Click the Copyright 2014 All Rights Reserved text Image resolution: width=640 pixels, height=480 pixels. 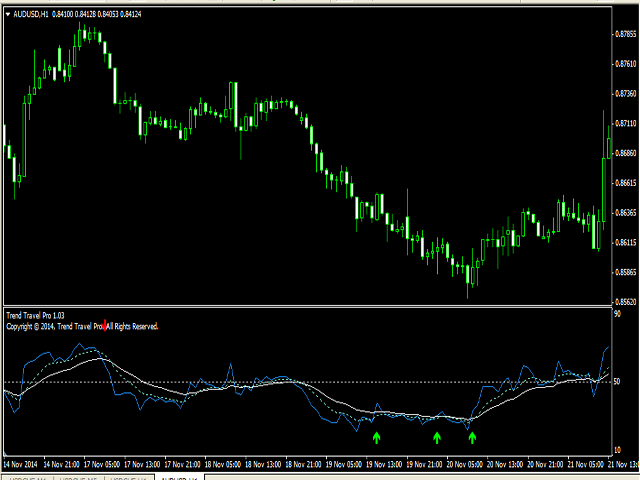point(82,326)
